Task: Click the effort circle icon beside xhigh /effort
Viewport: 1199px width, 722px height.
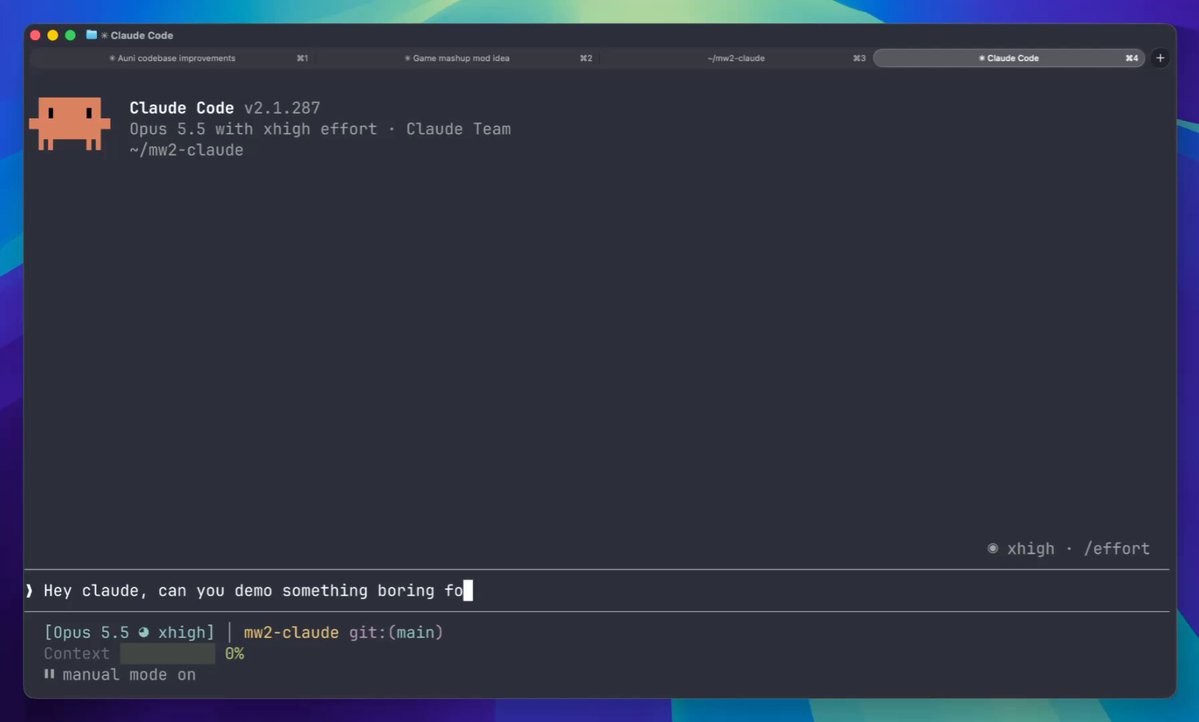Action: [993, 548]
